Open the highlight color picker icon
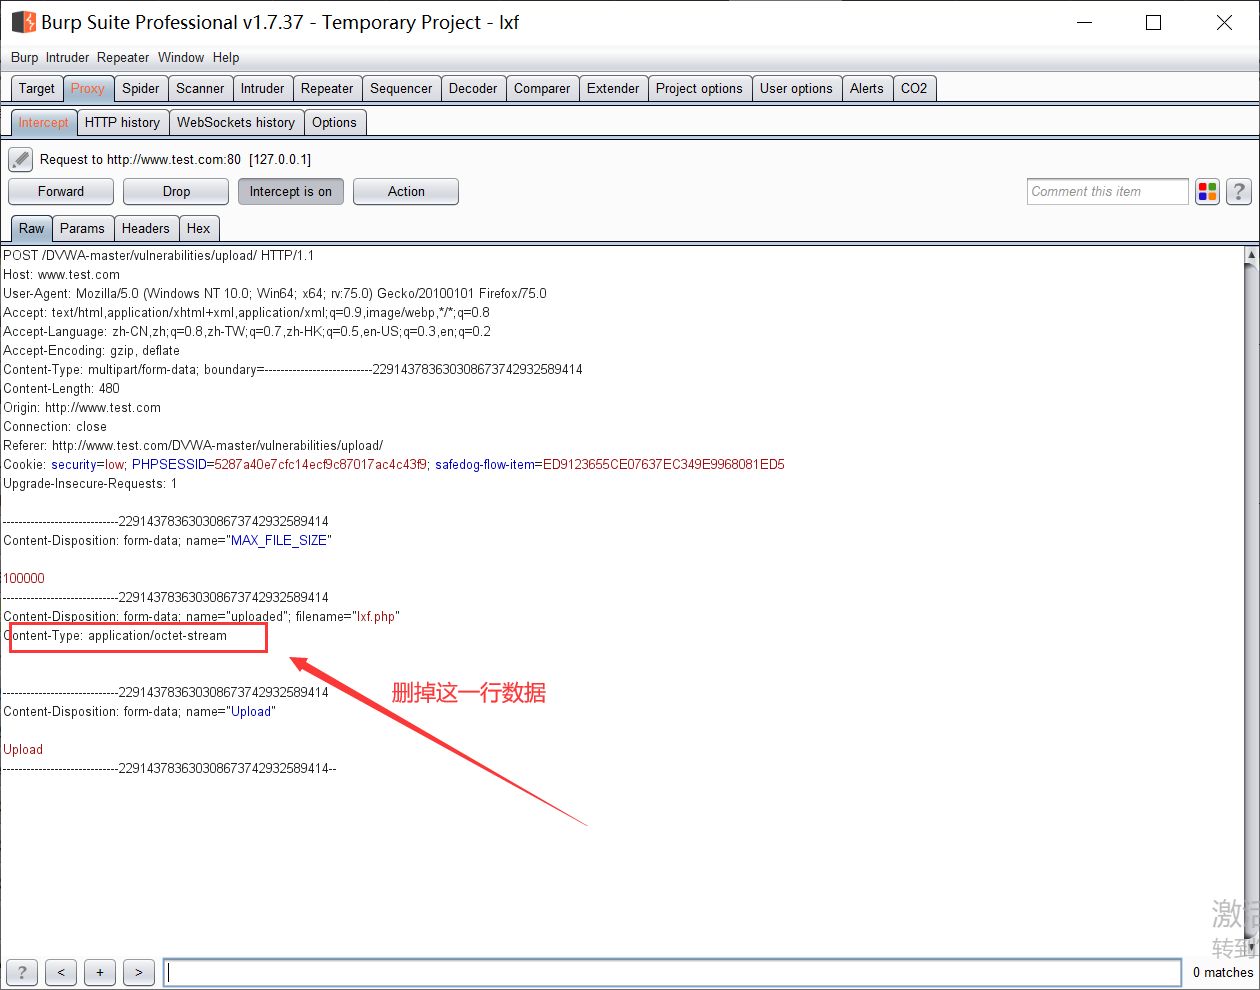 (x=1207, y=192)
